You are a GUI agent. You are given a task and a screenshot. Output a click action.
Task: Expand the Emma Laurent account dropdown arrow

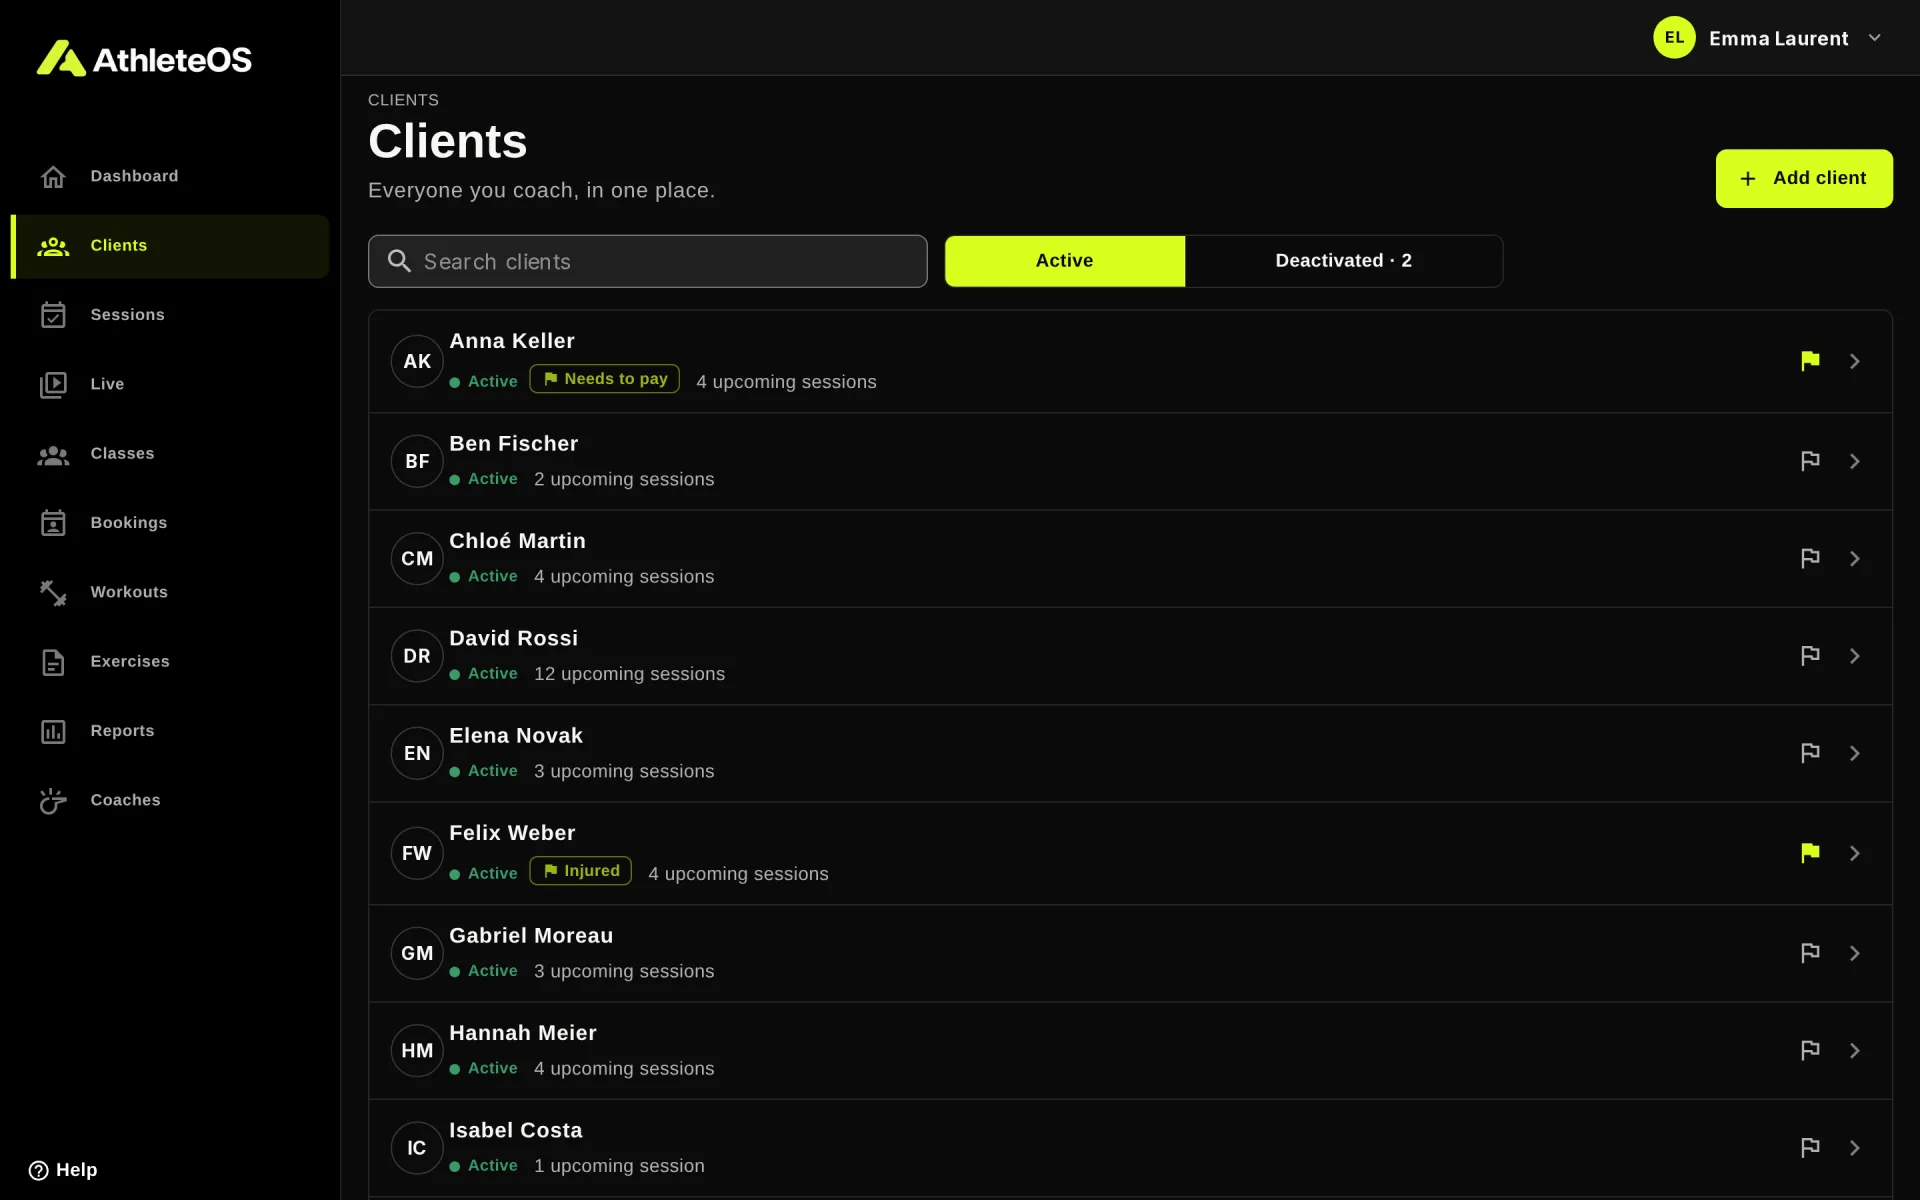[1875, 38]
